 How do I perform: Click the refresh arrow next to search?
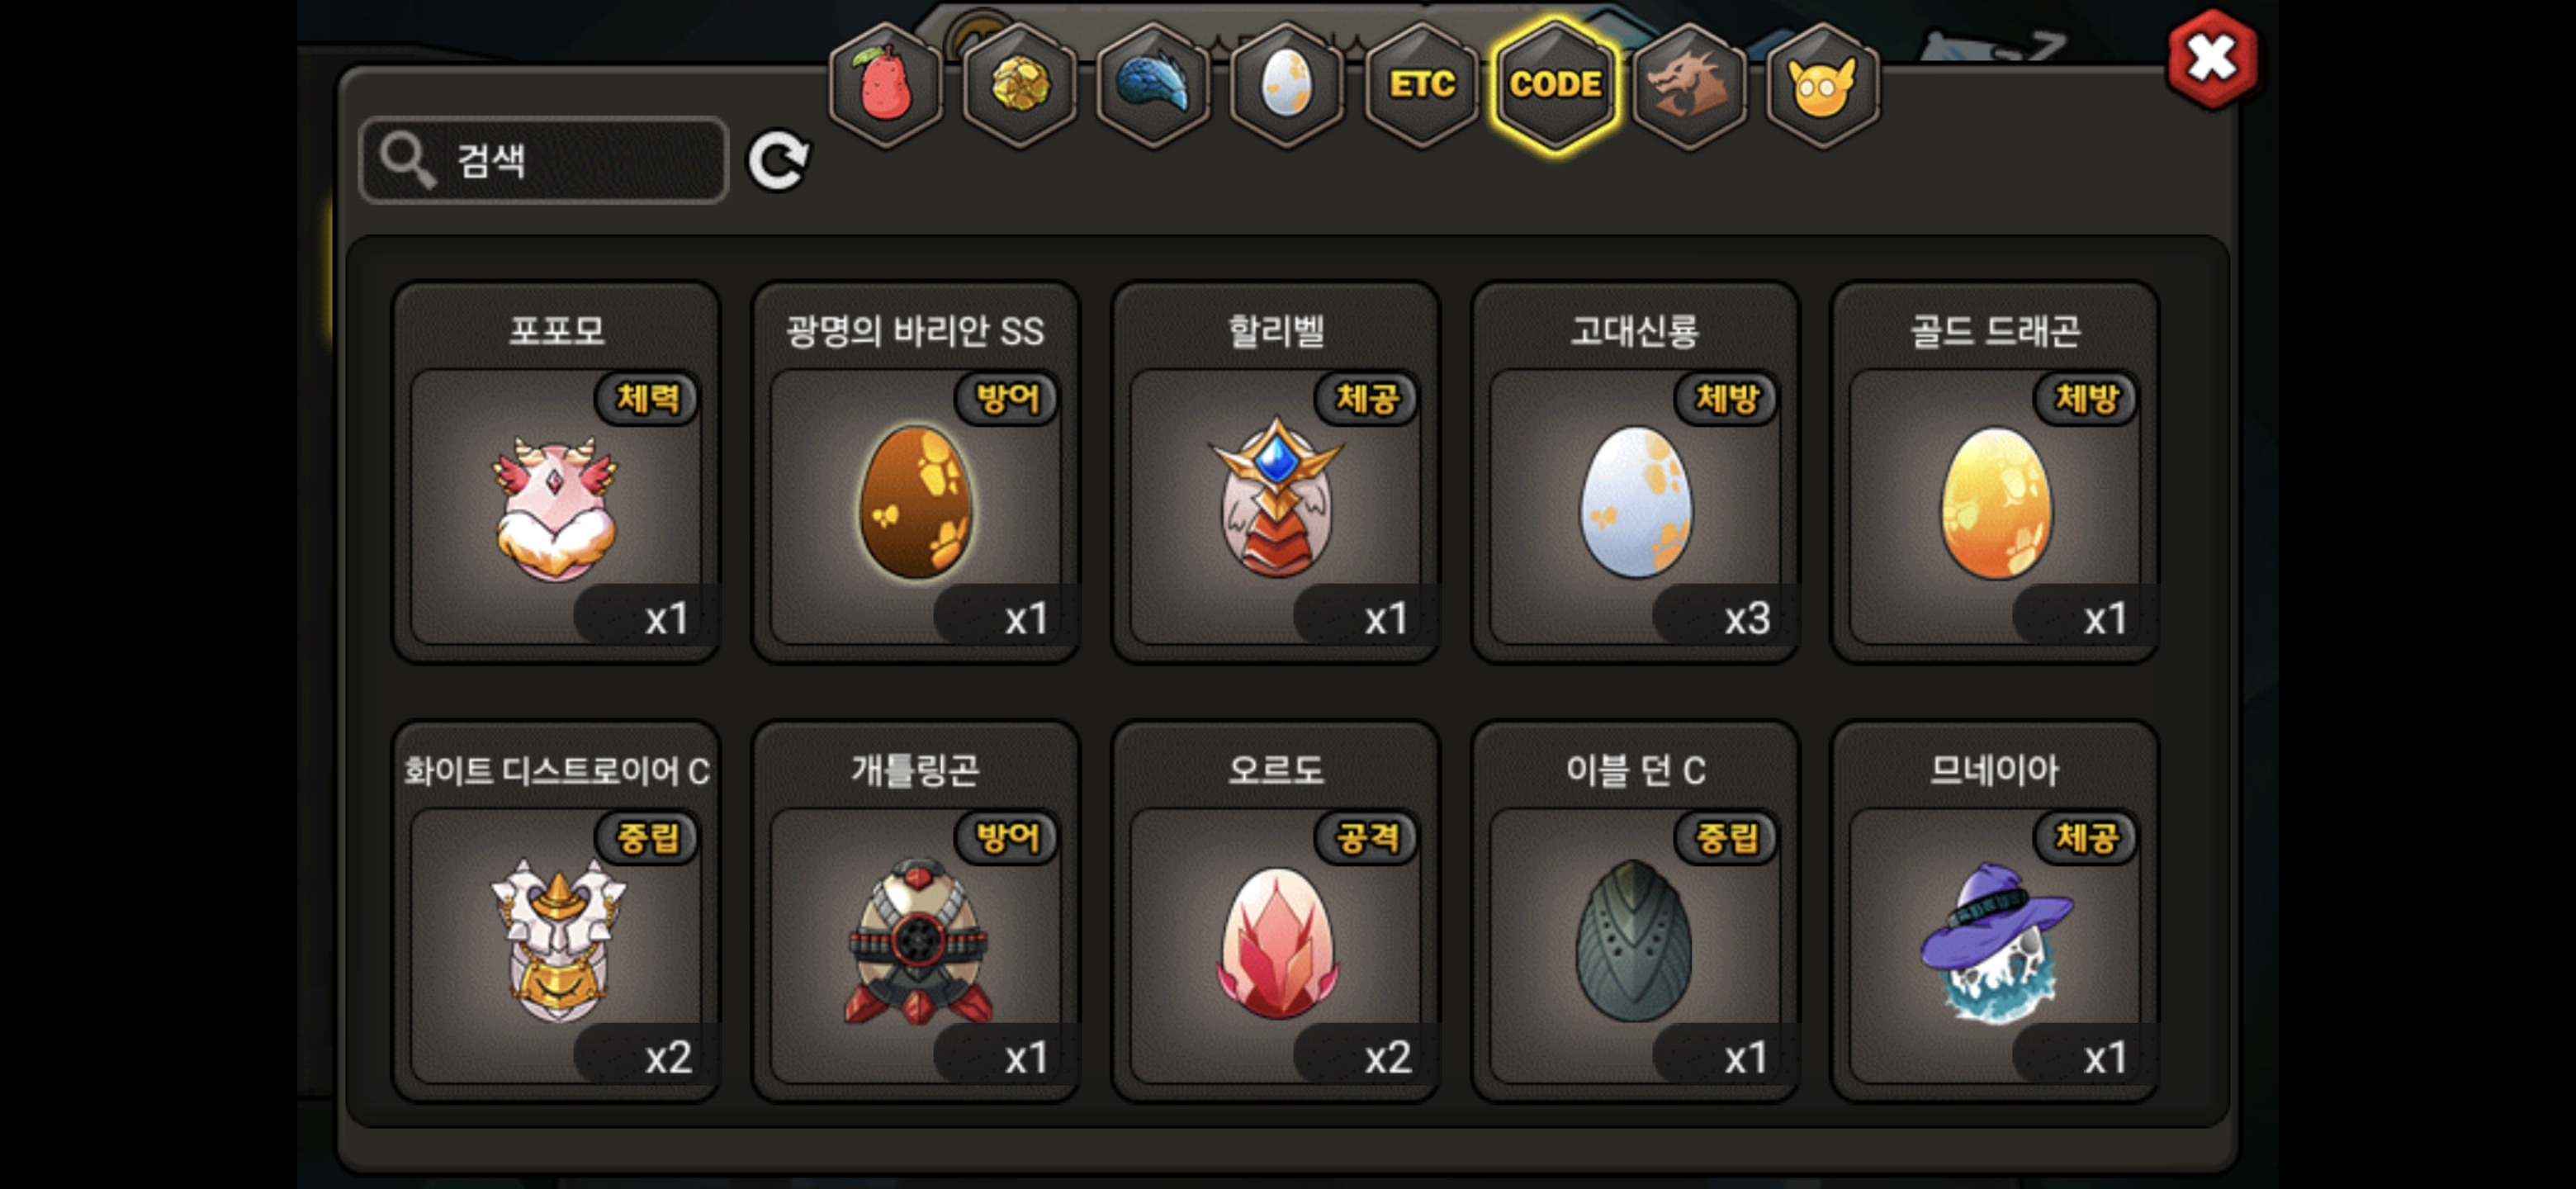[779, 160]
